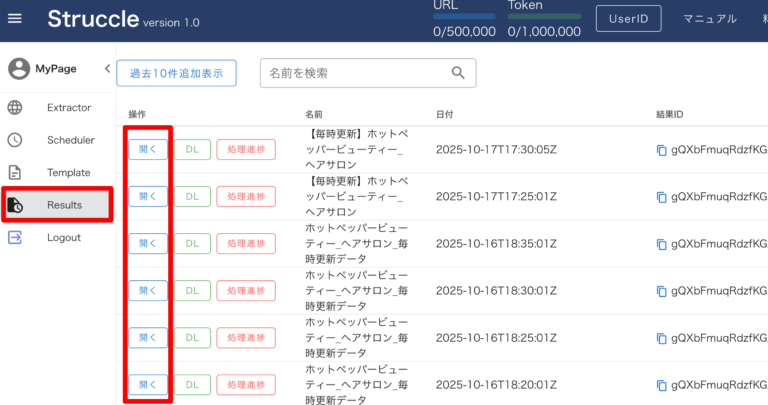Click the Scheduler clock icon

click(15, 140)
